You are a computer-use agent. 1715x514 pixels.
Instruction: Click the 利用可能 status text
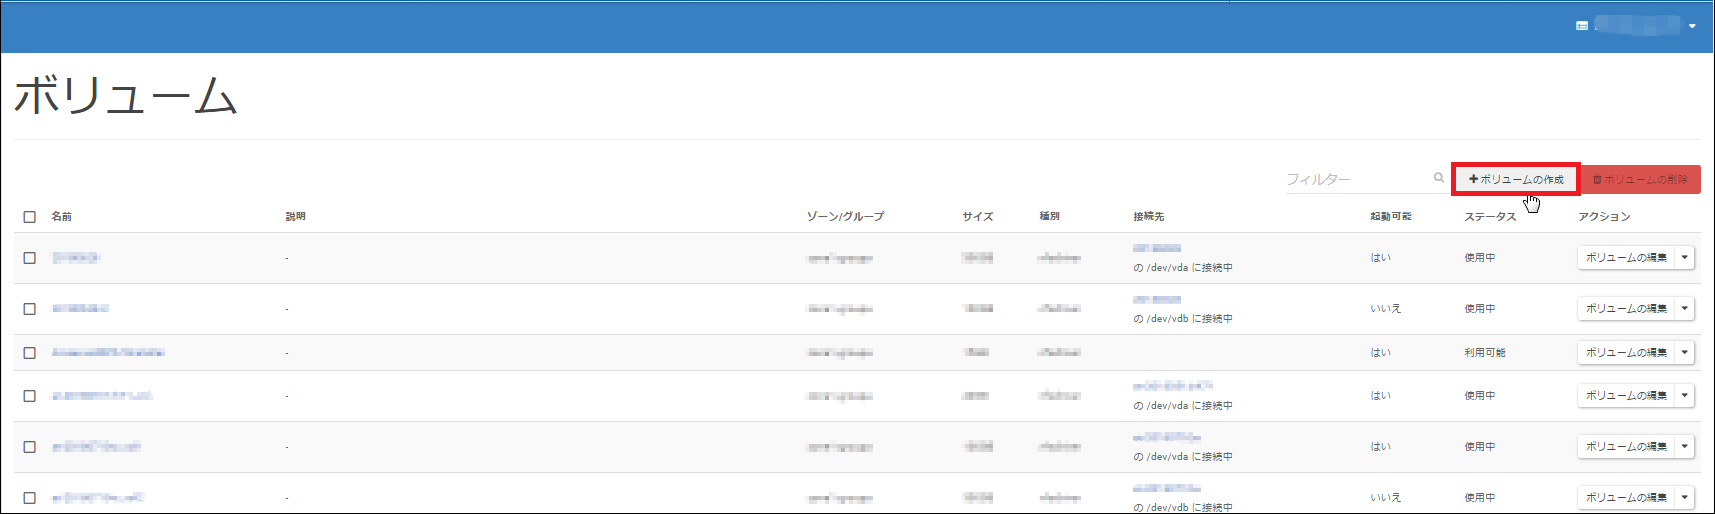pos(1485,353)
